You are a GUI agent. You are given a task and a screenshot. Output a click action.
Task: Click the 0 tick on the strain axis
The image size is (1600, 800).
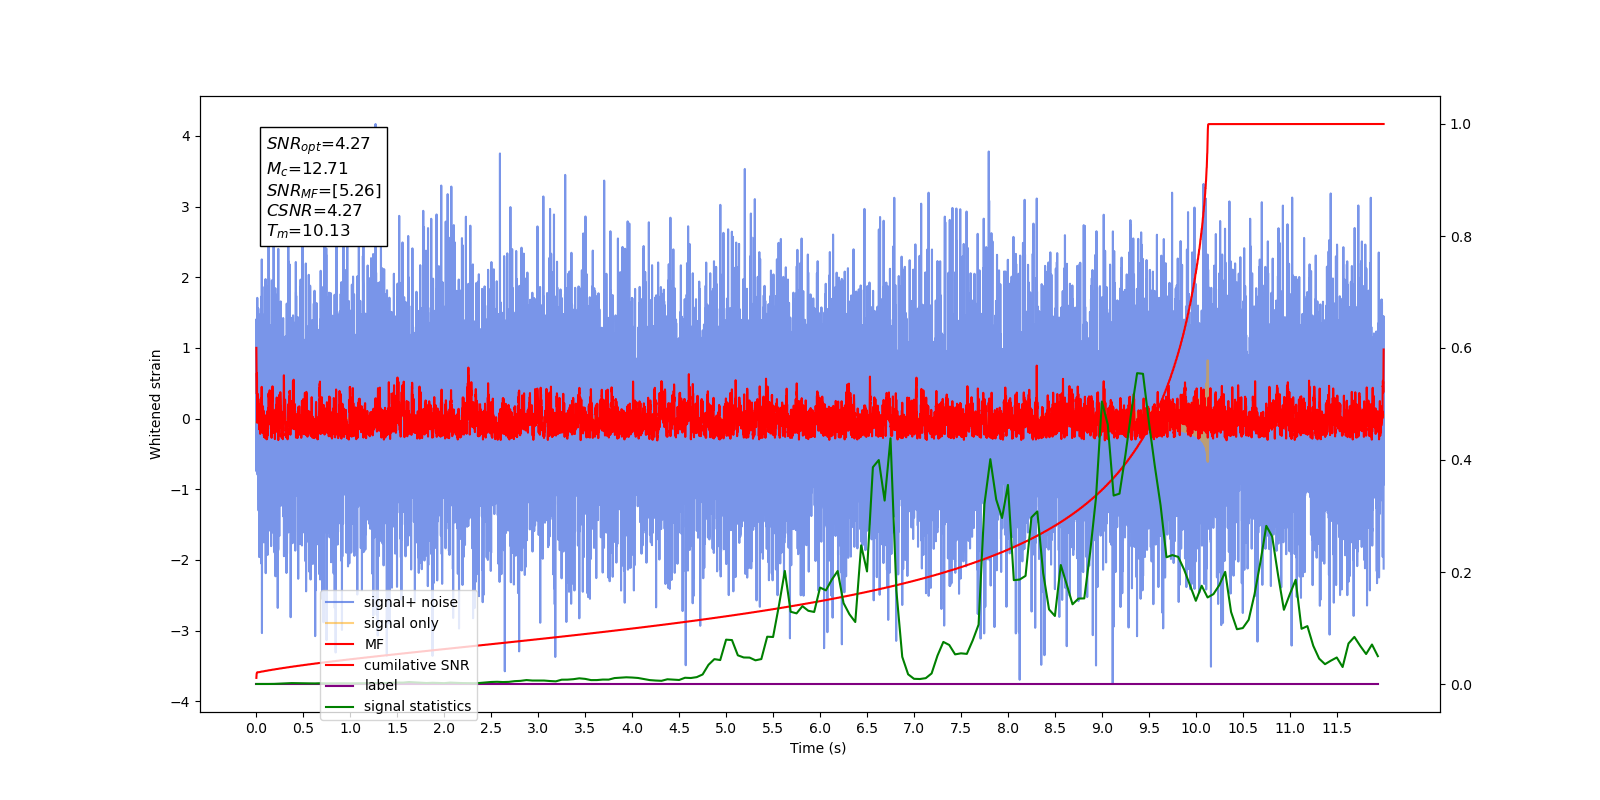pyautogui.click(x=185, y=419)
